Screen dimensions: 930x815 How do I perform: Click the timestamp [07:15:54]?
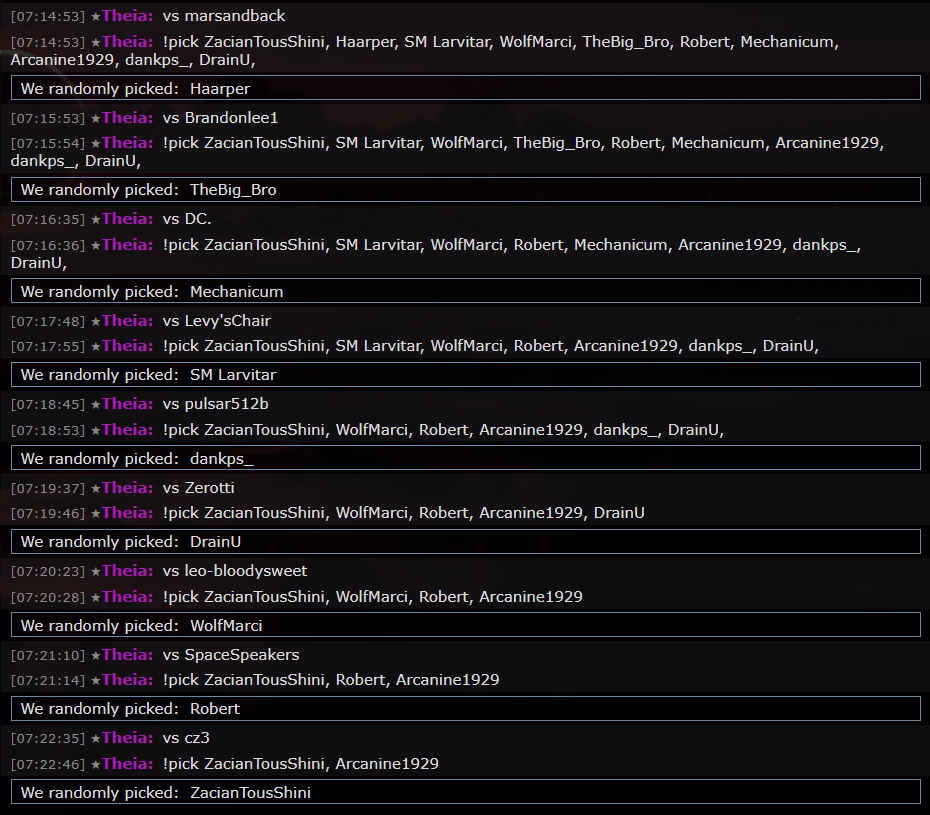[x=48, y=144]
